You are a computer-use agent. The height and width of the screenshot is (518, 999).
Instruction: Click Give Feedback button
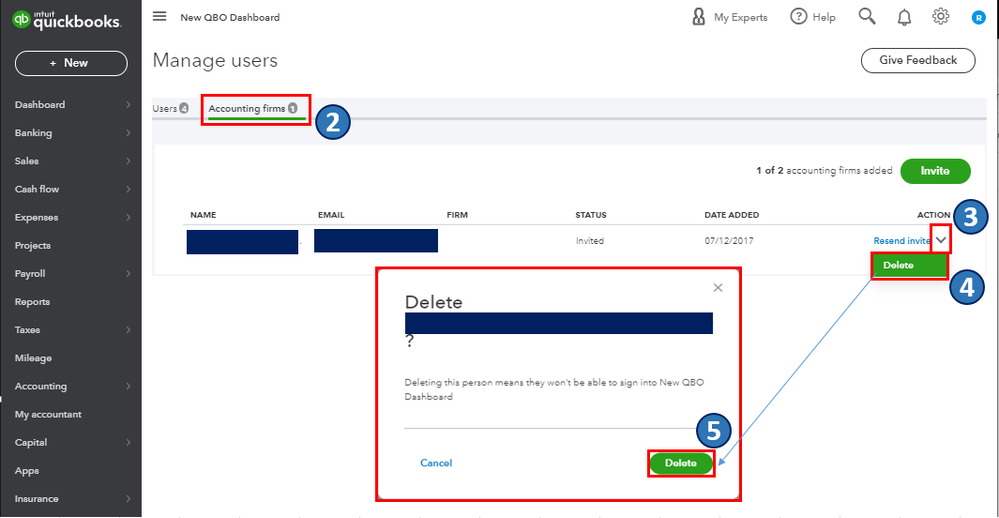(x=918, y=61)
